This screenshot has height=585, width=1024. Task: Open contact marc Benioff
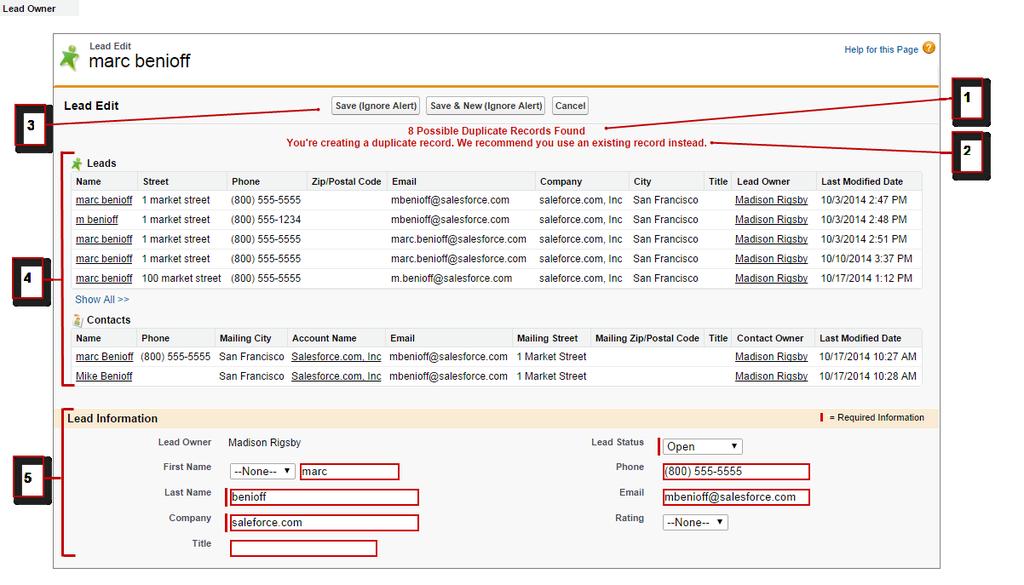click(104, 356)
